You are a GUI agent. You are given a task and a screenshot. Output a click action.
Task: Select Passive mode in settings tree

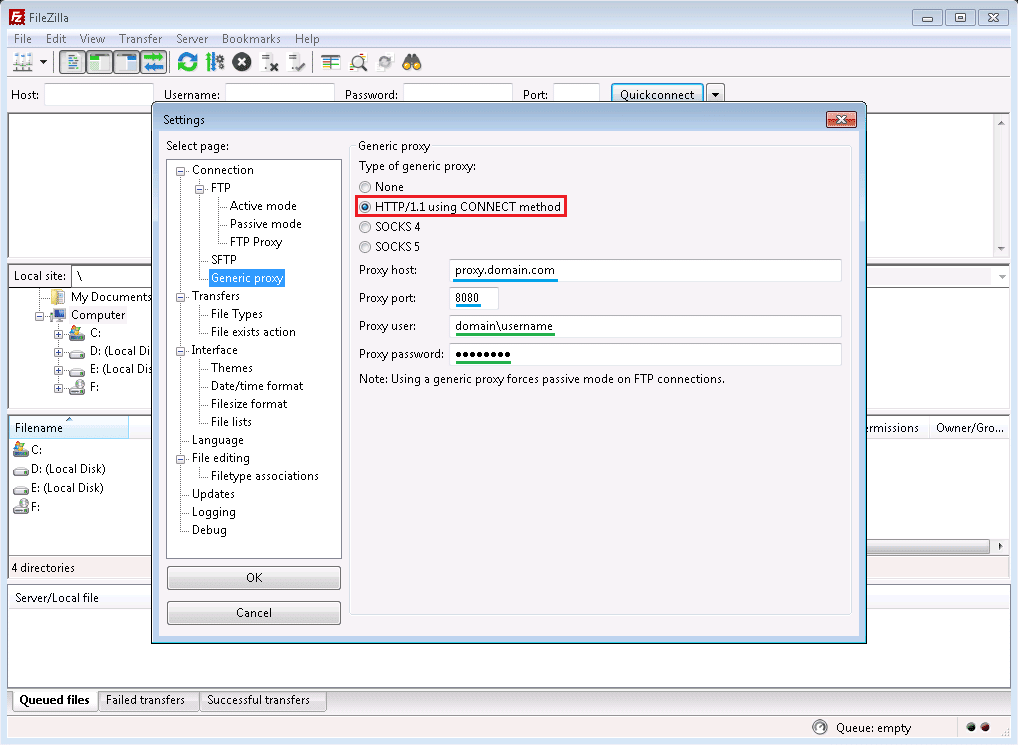pyautogui.click(x=265, y=224)
